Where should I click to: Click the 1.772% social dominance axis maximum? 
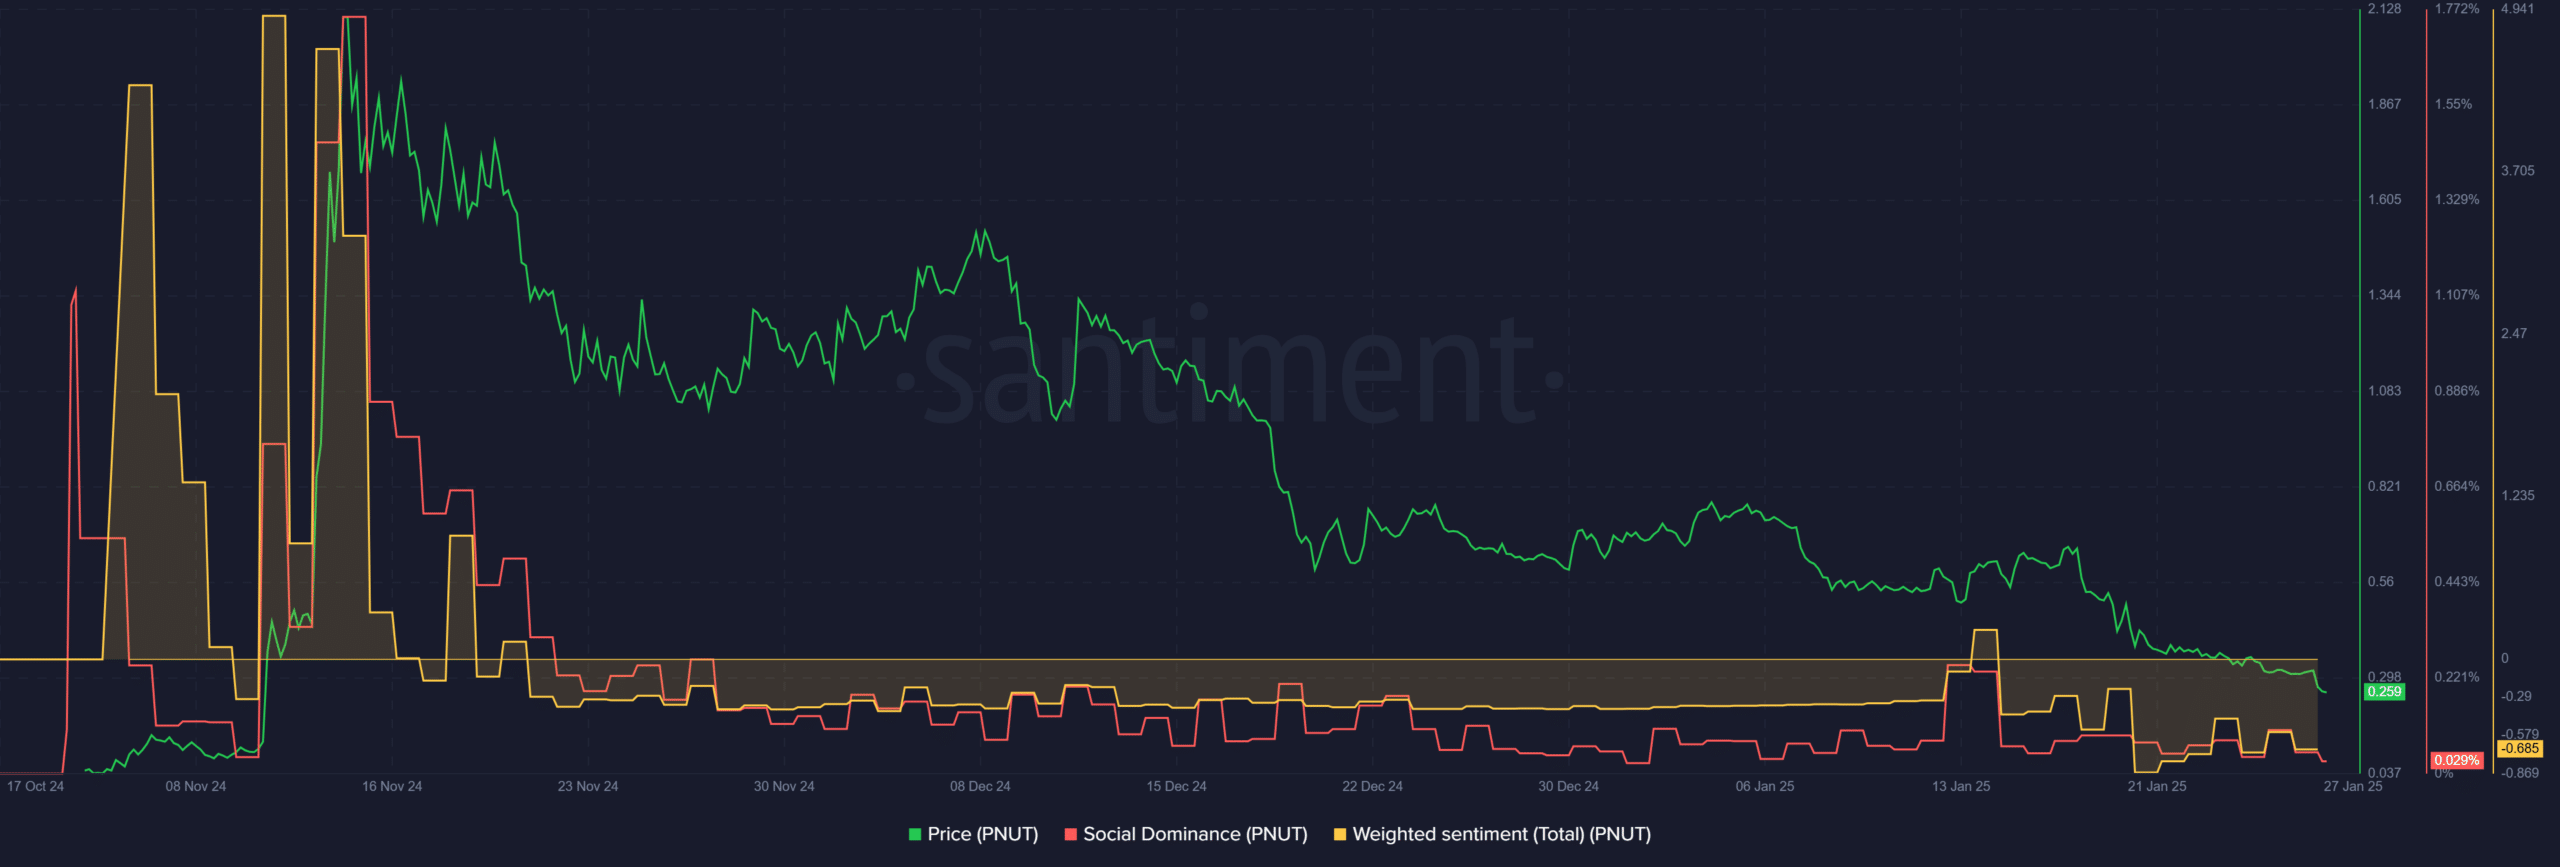[2457, 9]
